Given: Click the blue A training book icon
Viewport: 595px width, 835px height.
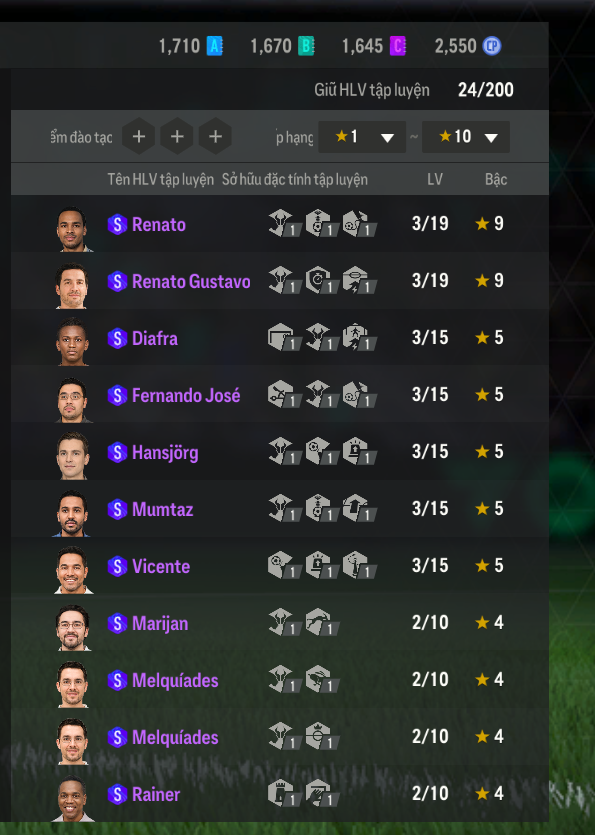Looking at the screenshot, I should pos(214,46).
